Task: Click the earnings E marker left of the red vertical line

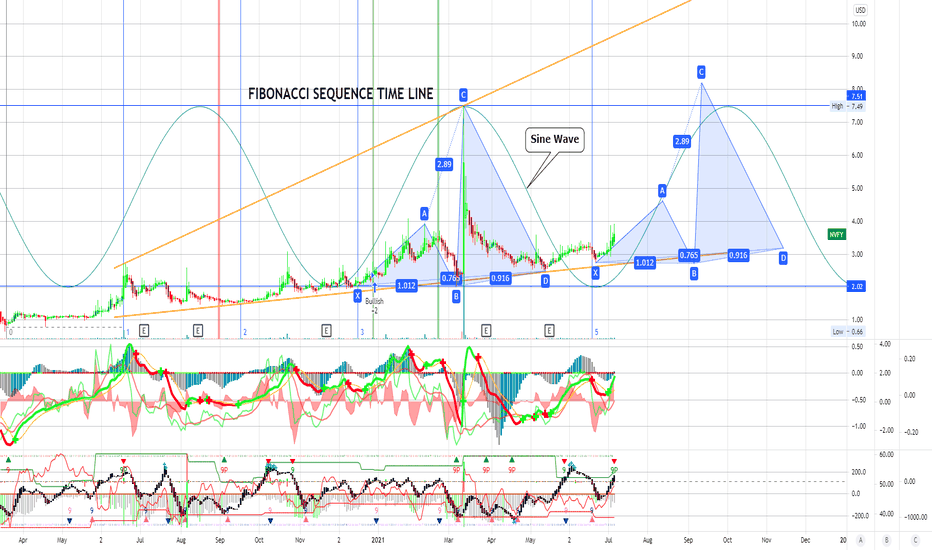Action: click(x=198, y=331)
